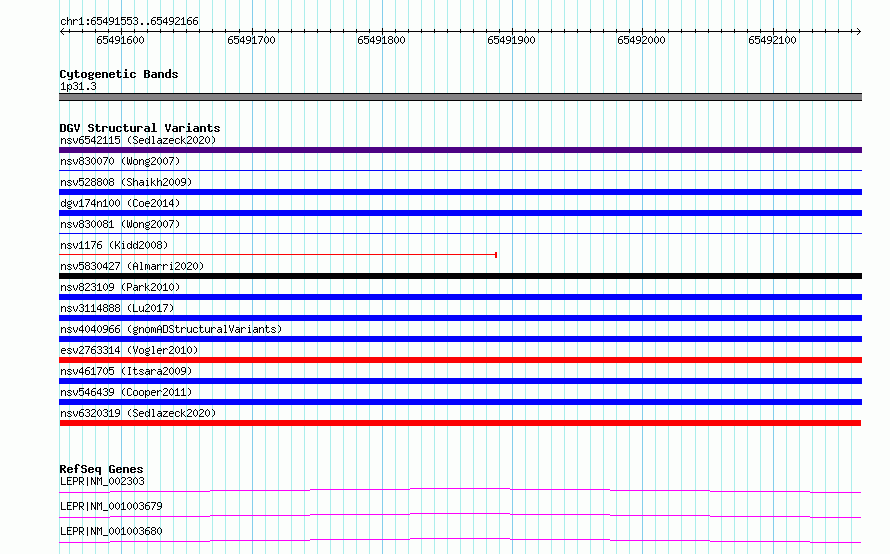
Task: Click ruler position 65491800
Action: click(381, 40)
